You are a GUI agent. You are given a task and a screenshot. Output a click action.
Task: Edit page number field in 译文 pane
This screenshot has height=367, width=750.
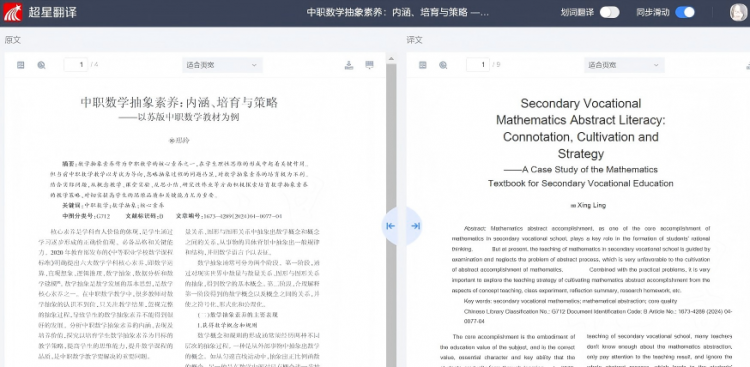pos(477,65)
